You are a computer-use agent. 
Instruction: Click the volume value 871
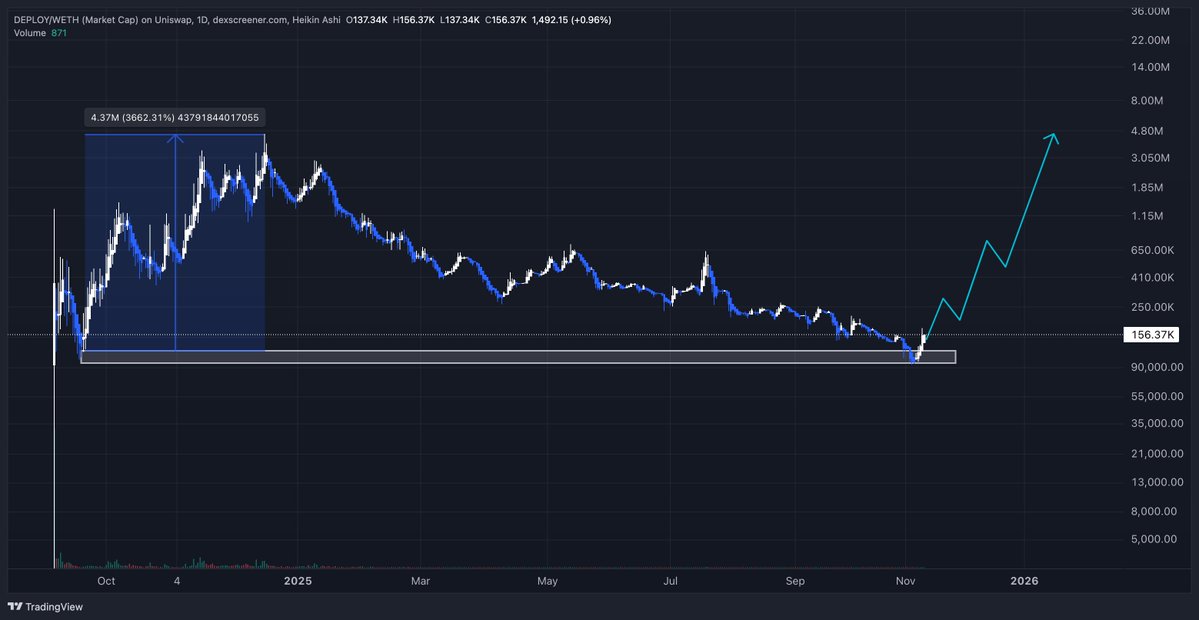pos(60,32)
